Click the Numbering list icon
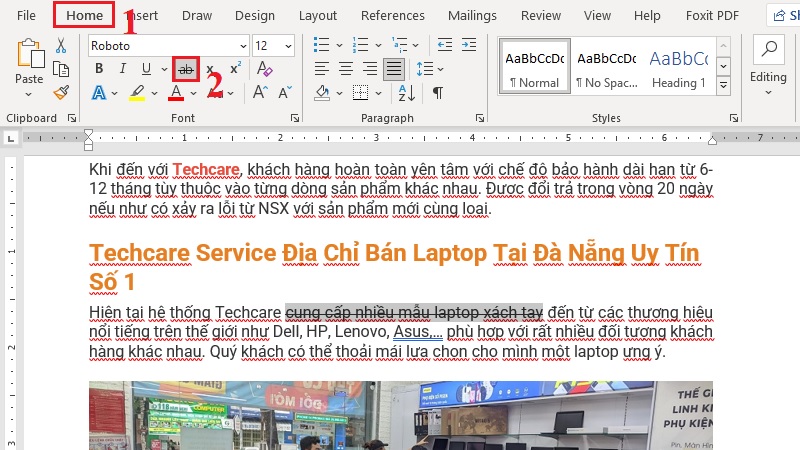This screenshot has width=800, height=450. (x=360, y=45)
